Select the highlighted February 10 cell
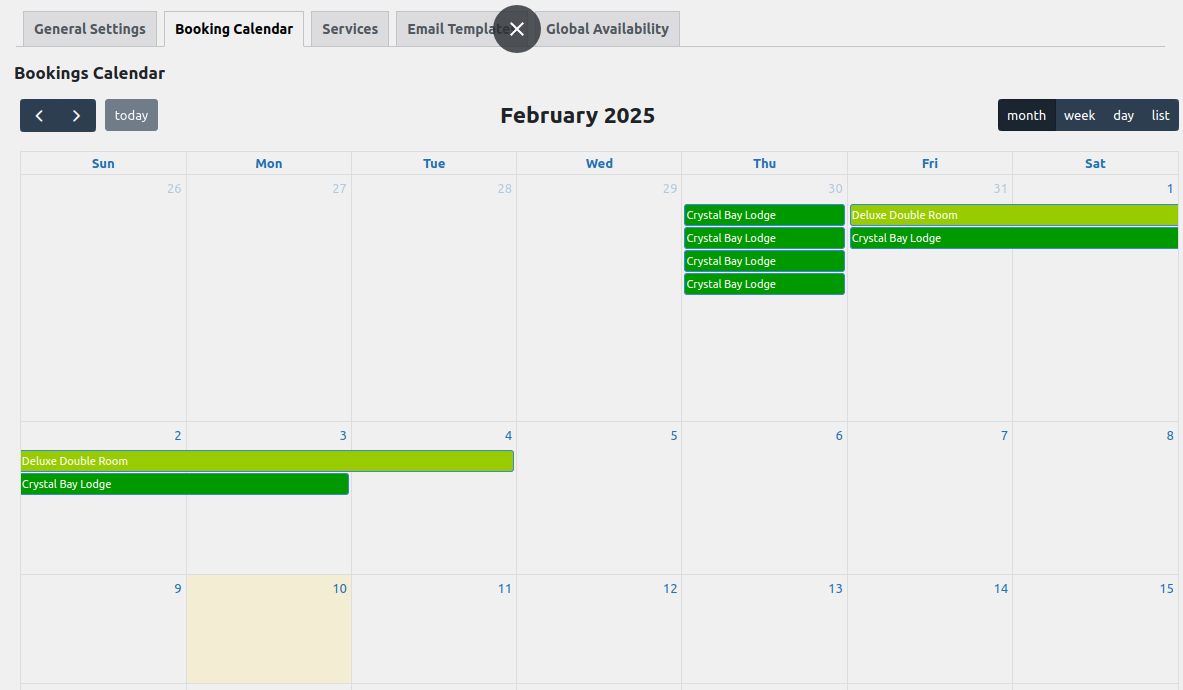 pyautogui.click(x=268, y=630)
